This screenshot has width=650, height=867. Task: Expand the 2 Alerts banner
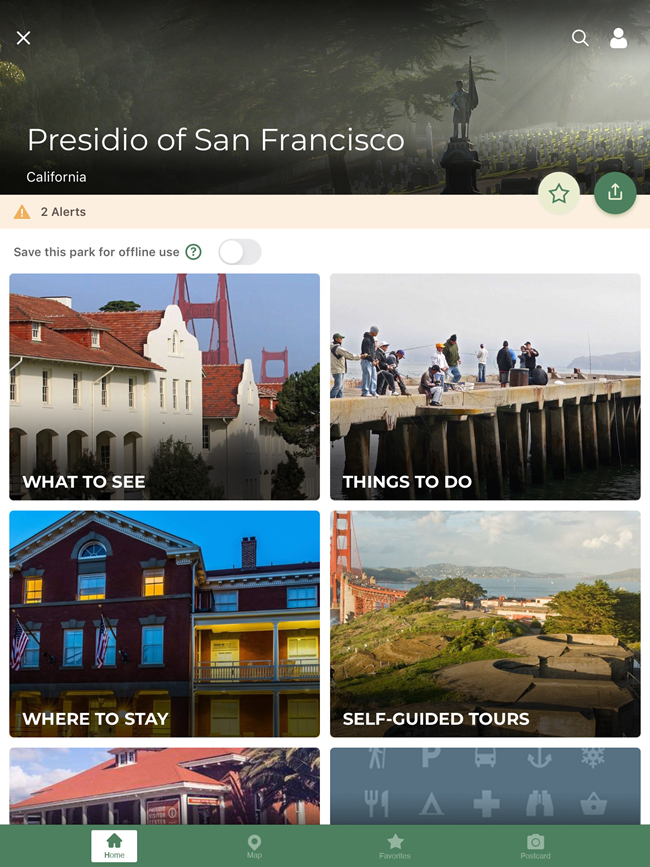64,212
